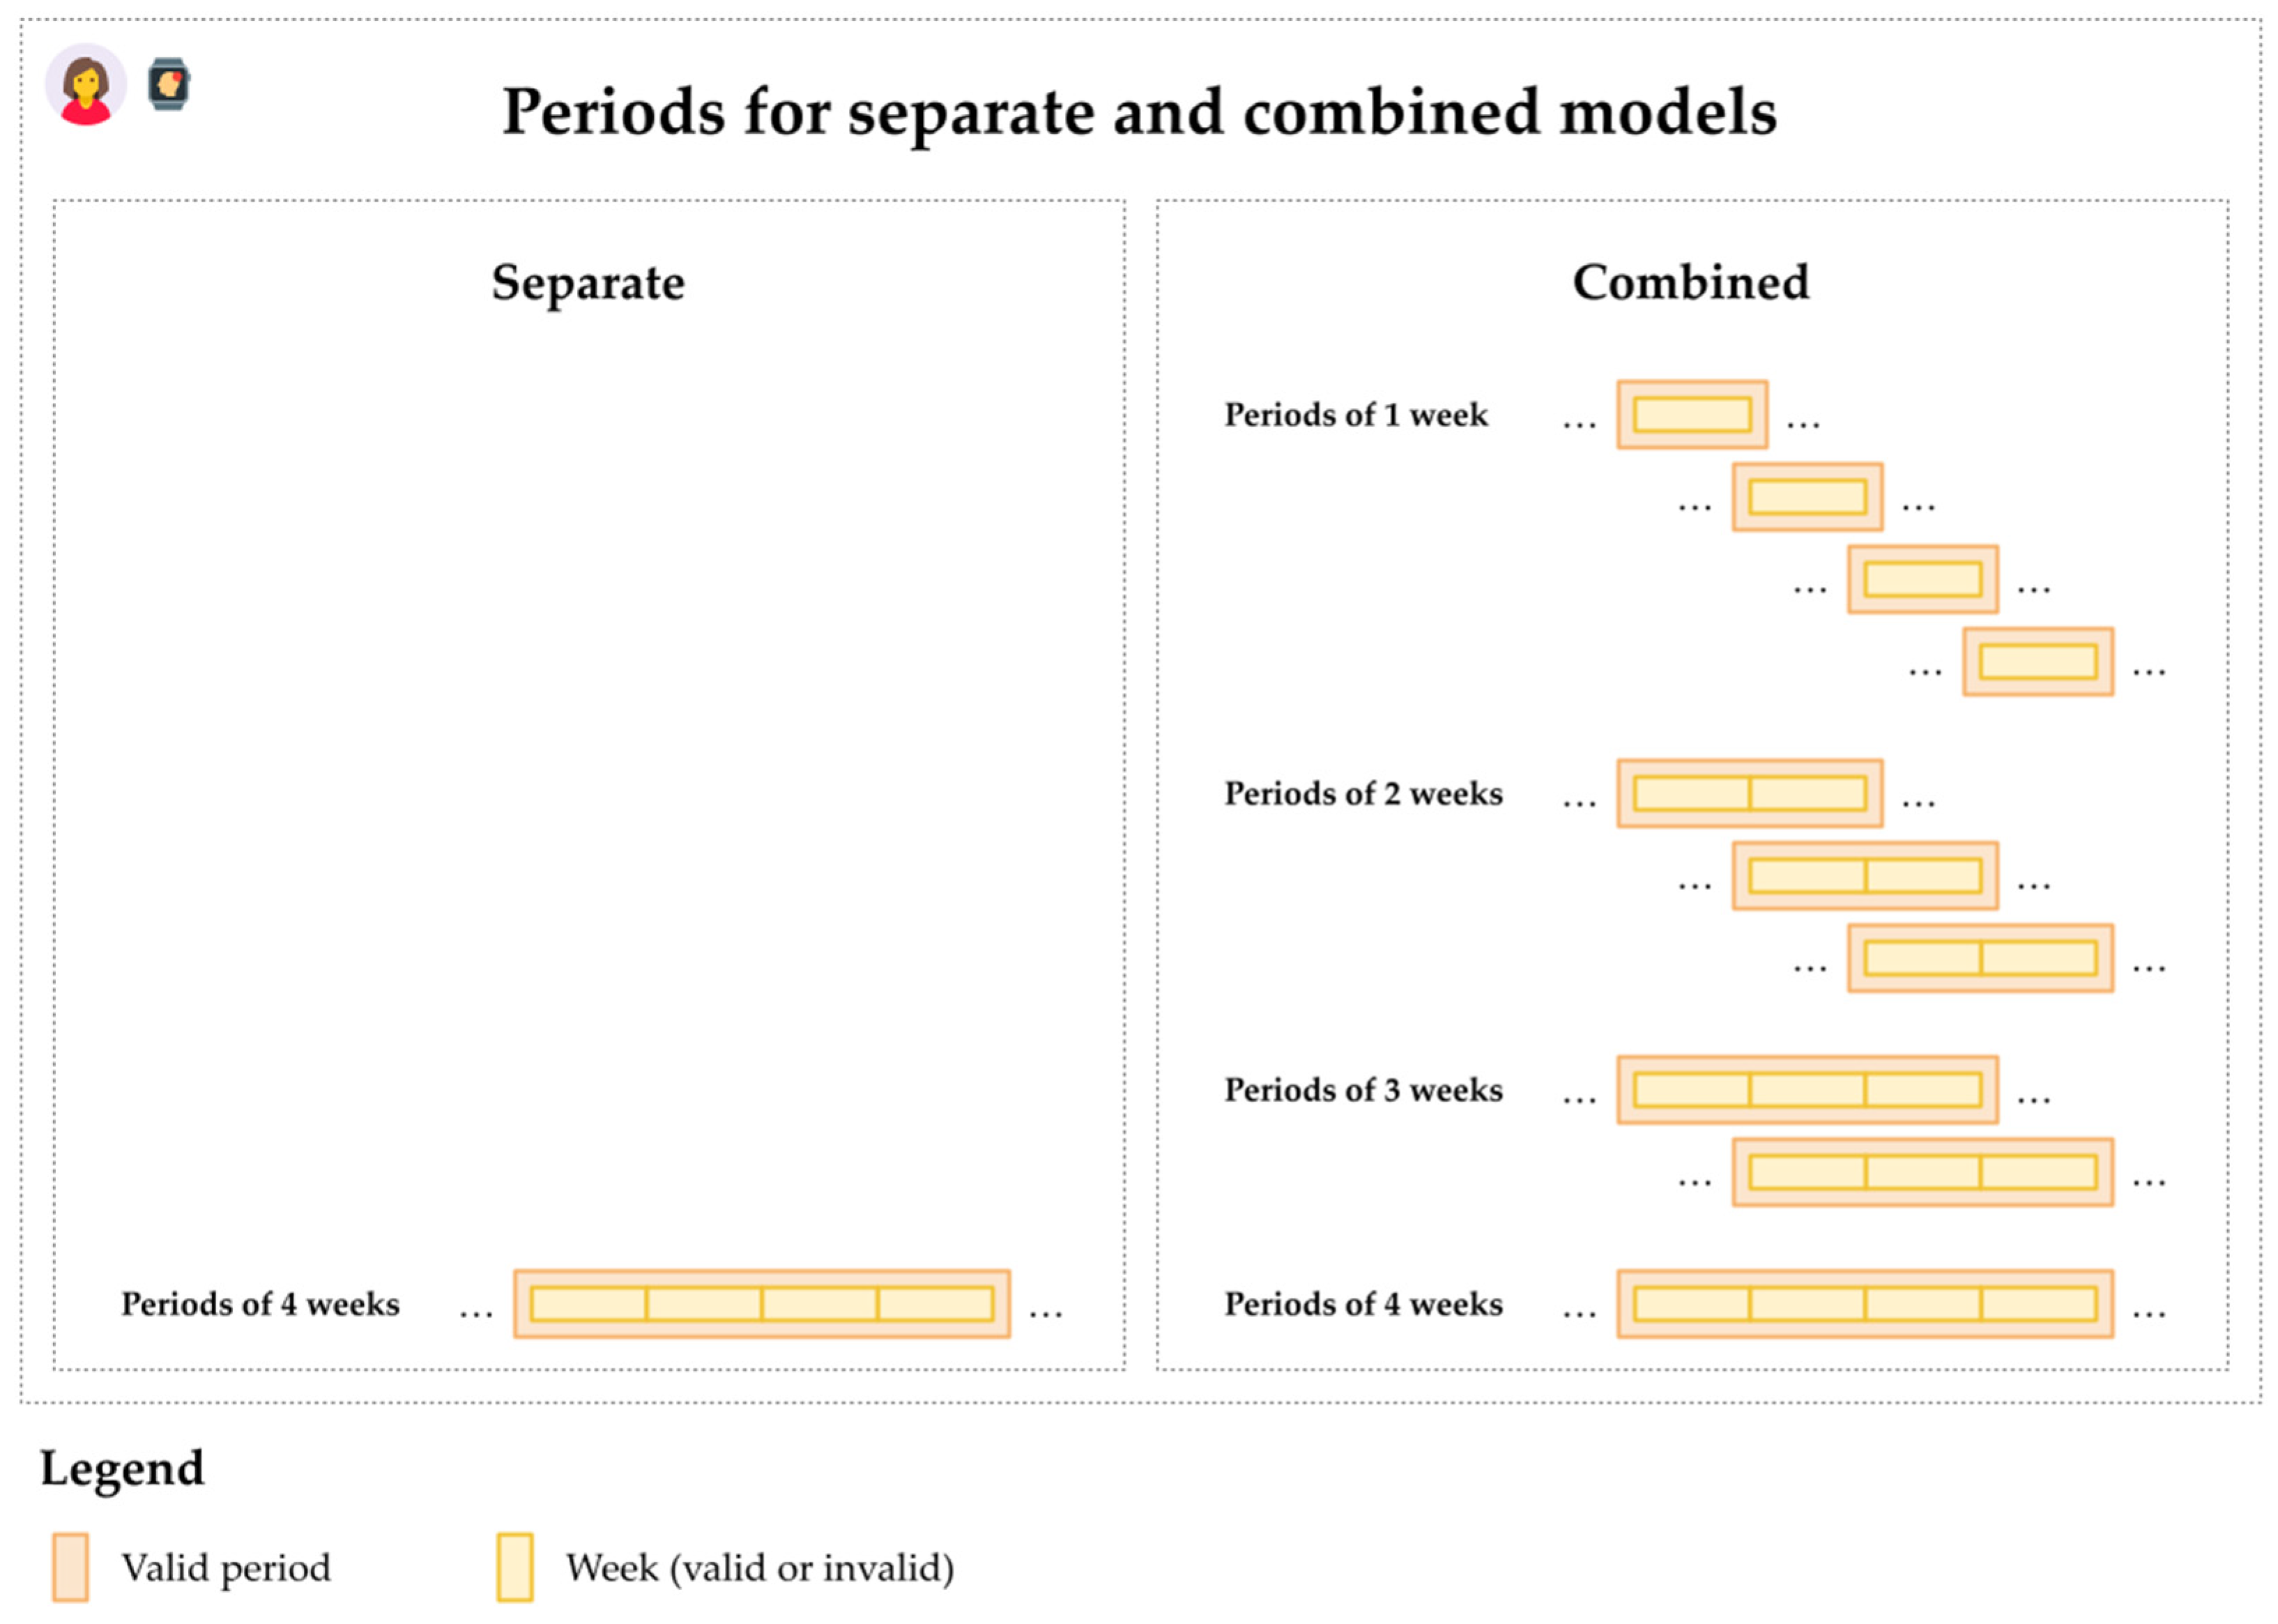Click the Combined panel heading

coord(1691,283)
